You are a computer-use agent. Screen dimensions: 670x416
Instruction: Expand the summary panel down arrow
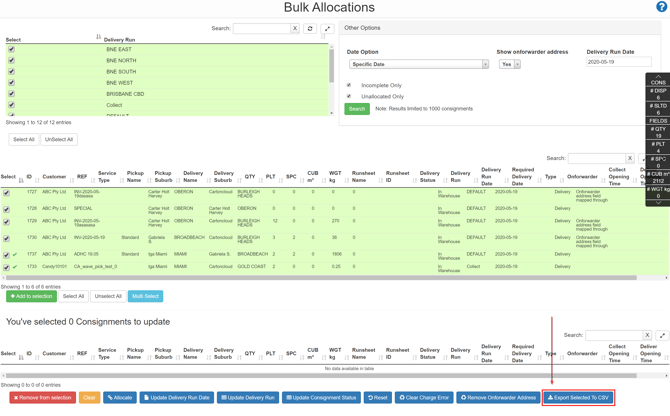[x=658, y=203]
